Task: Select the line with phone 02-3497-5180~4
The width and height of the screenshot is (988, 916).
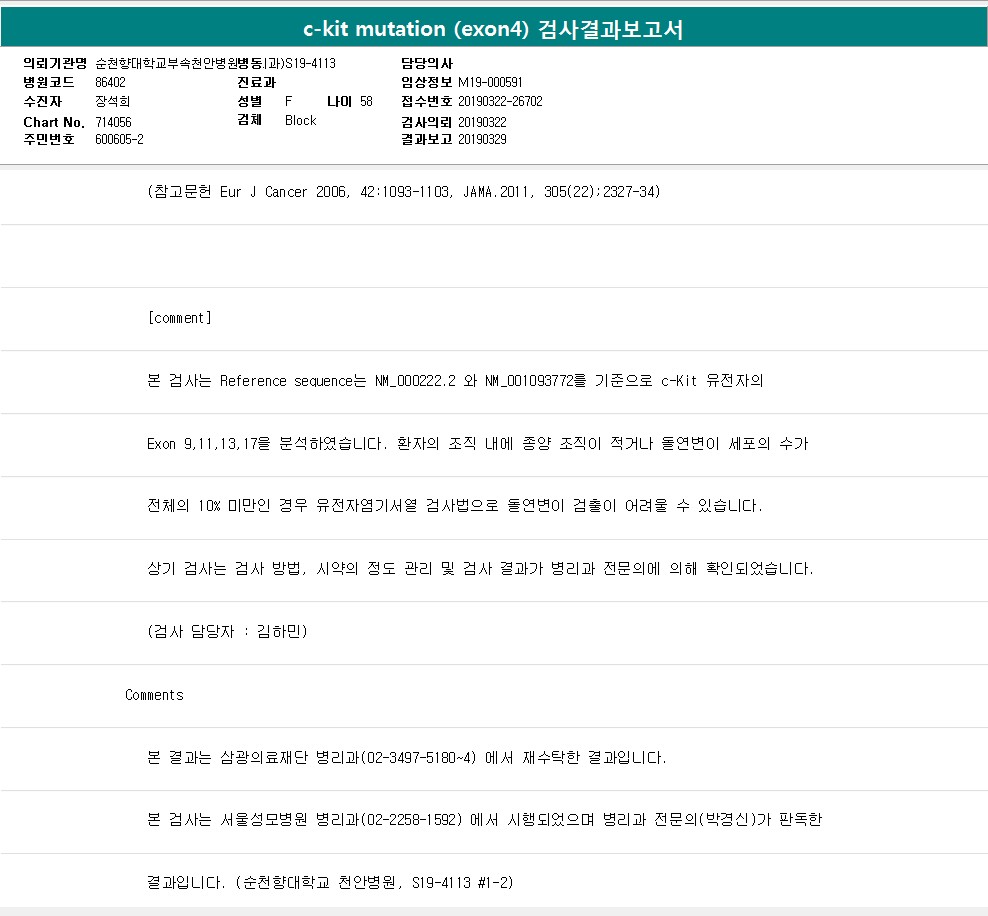Action: (x=406, y=757)
